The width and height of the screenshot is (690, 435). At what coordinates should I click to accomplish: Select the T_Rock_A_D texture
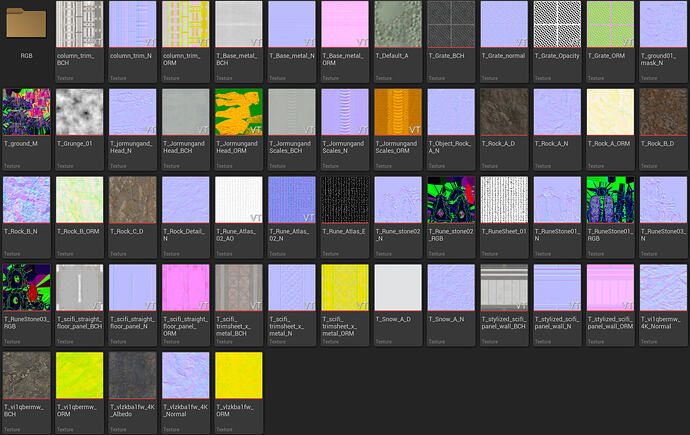(504, 113)
